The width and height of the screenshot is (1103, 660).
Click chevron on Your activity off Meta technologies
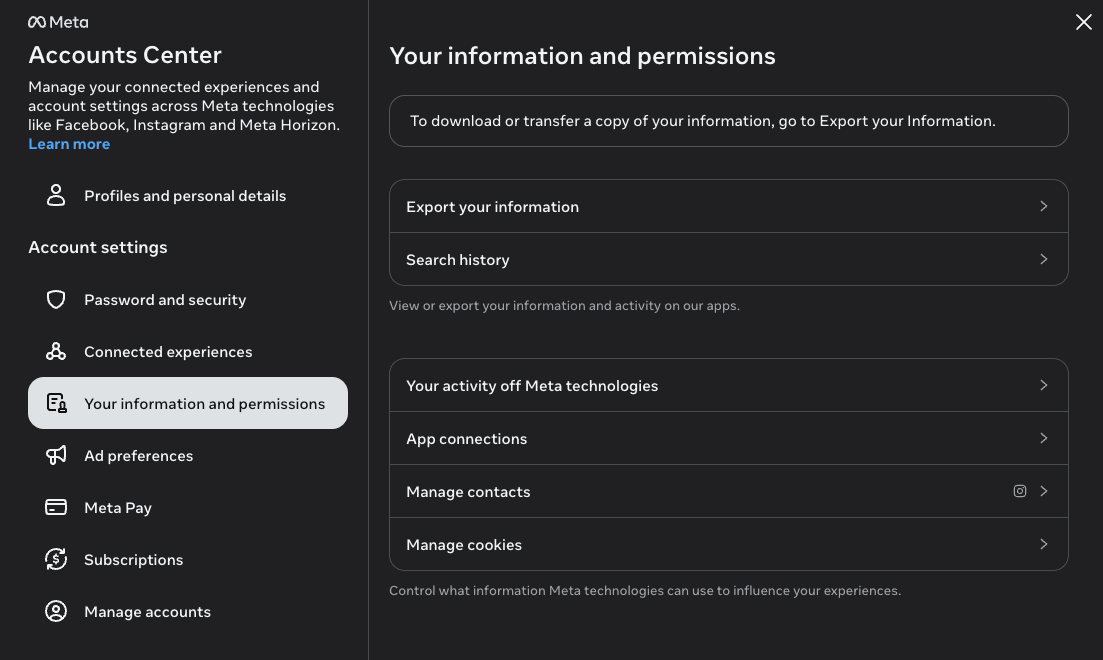pos(1044,385)
